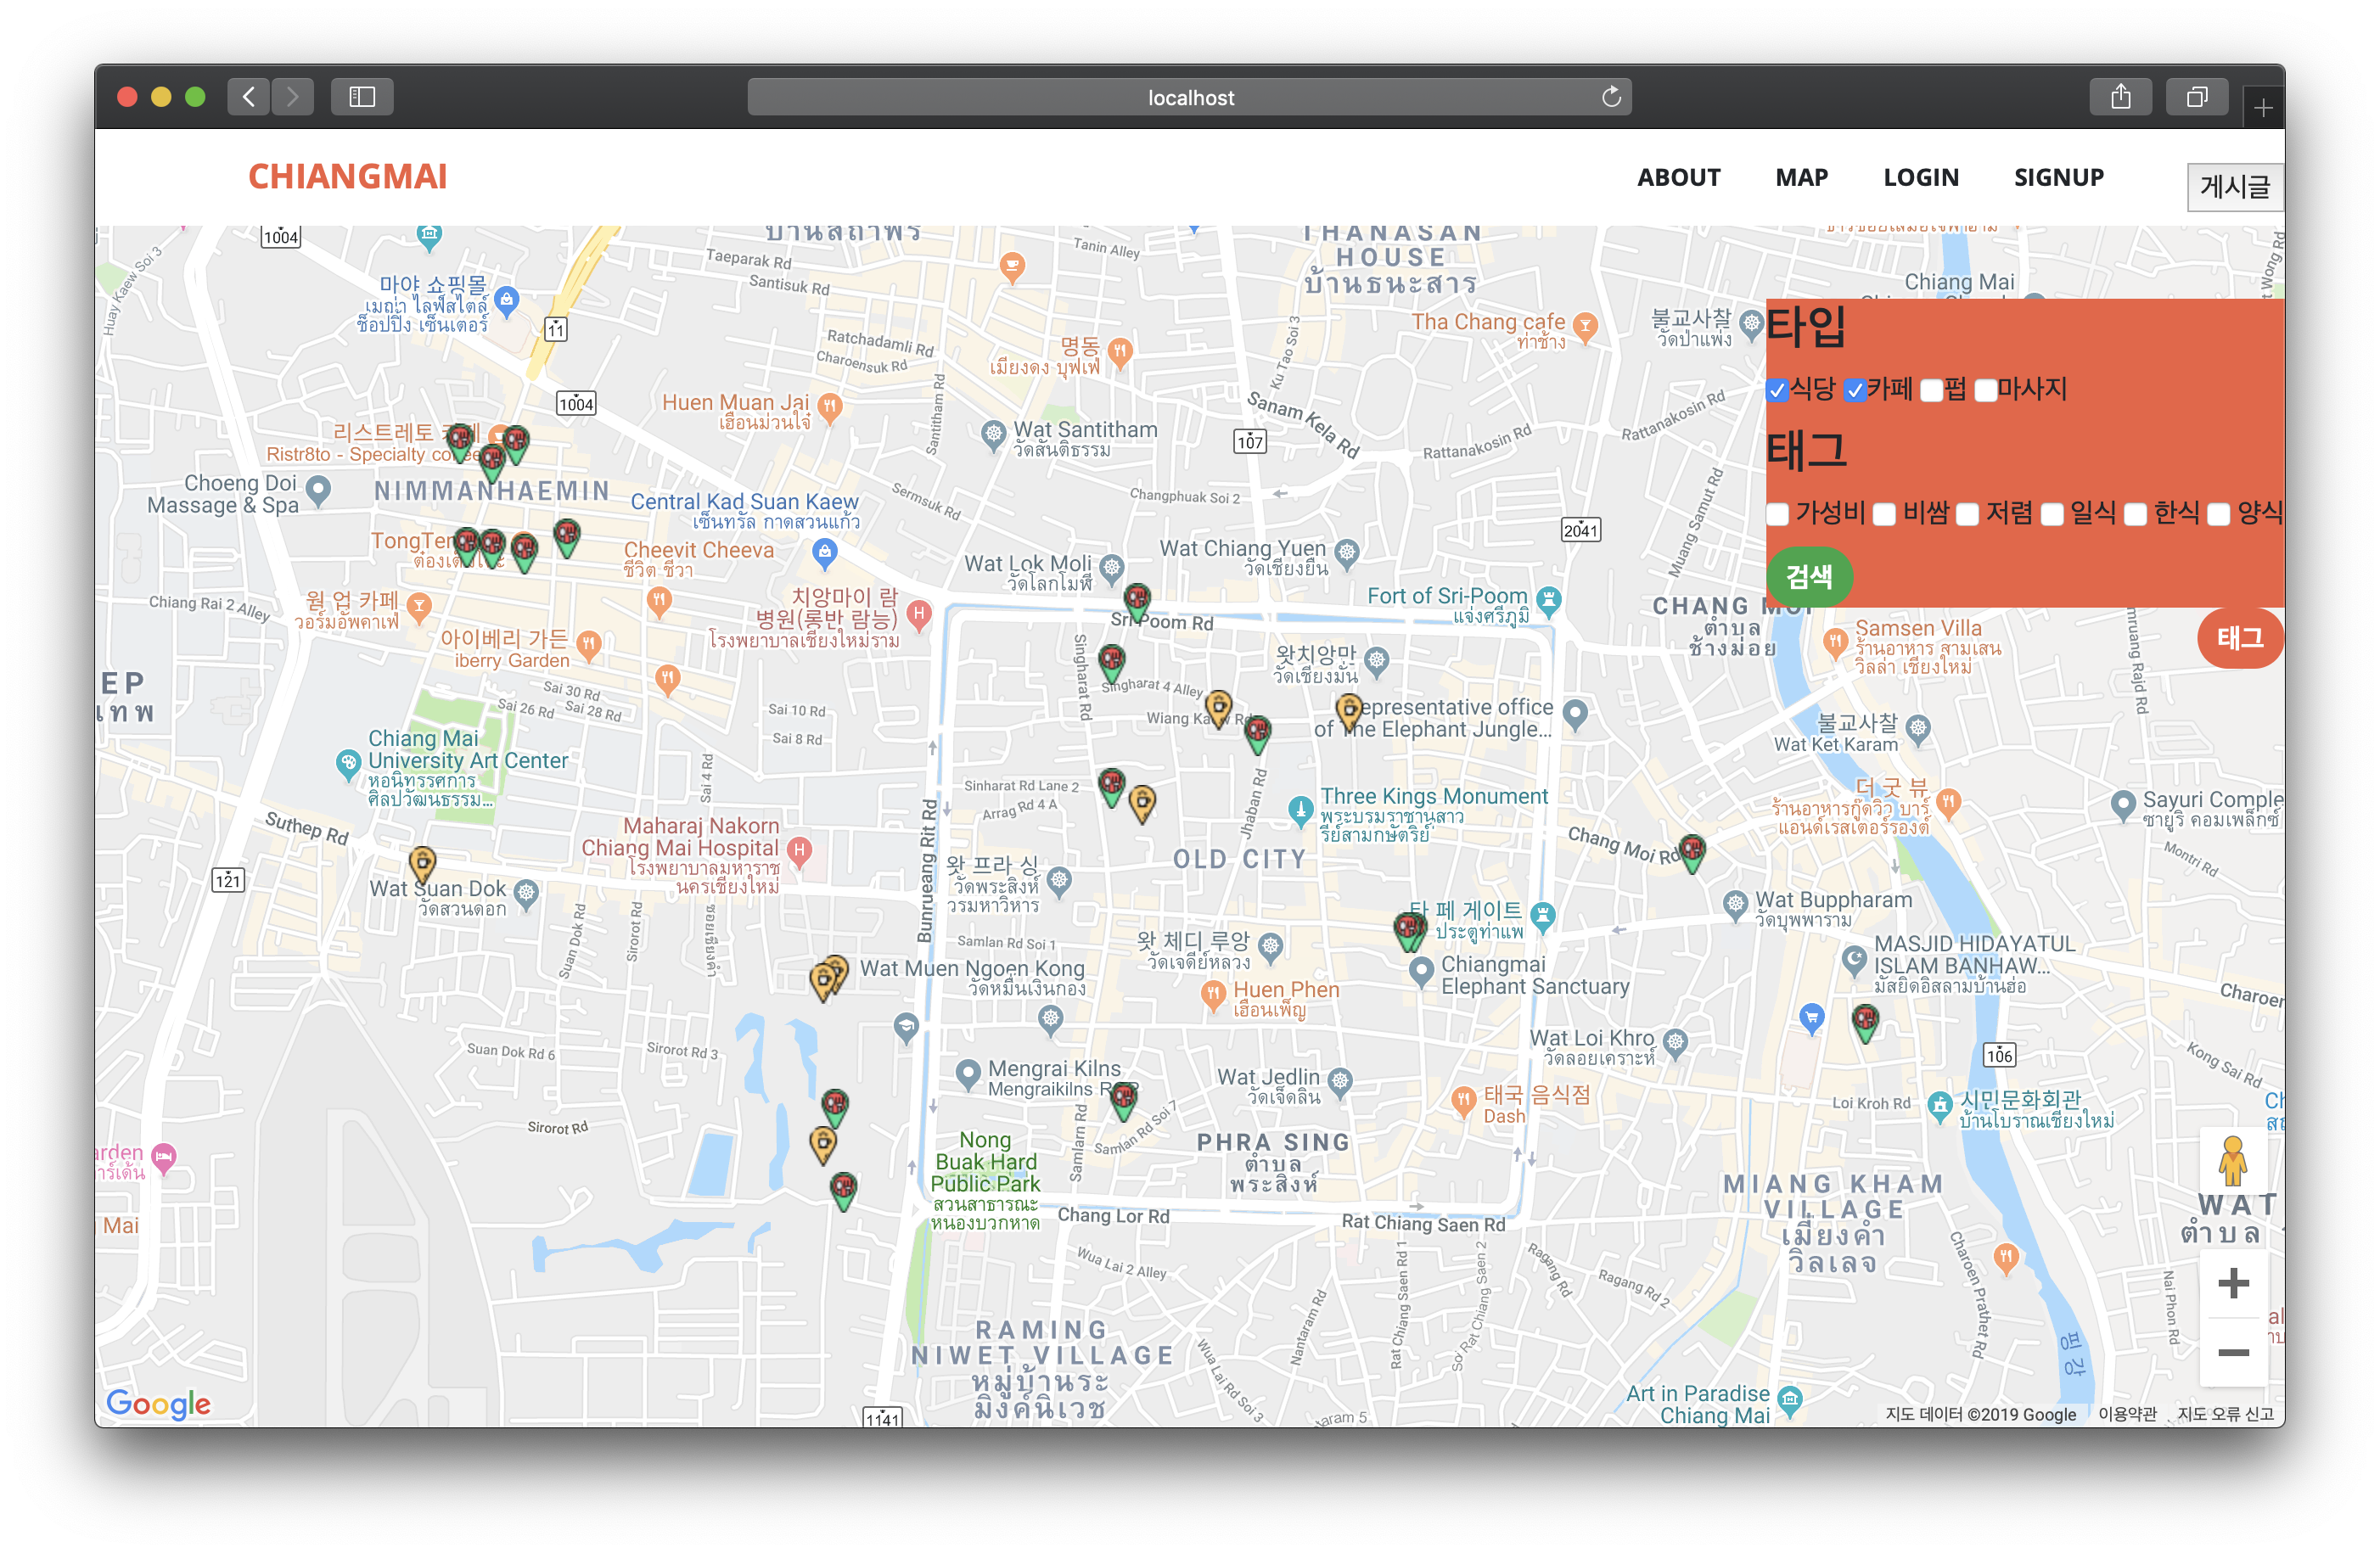Click the yellow cafe marker near Wat Suan Dok
2380x1553 pixels.
[x=423, y=863]
